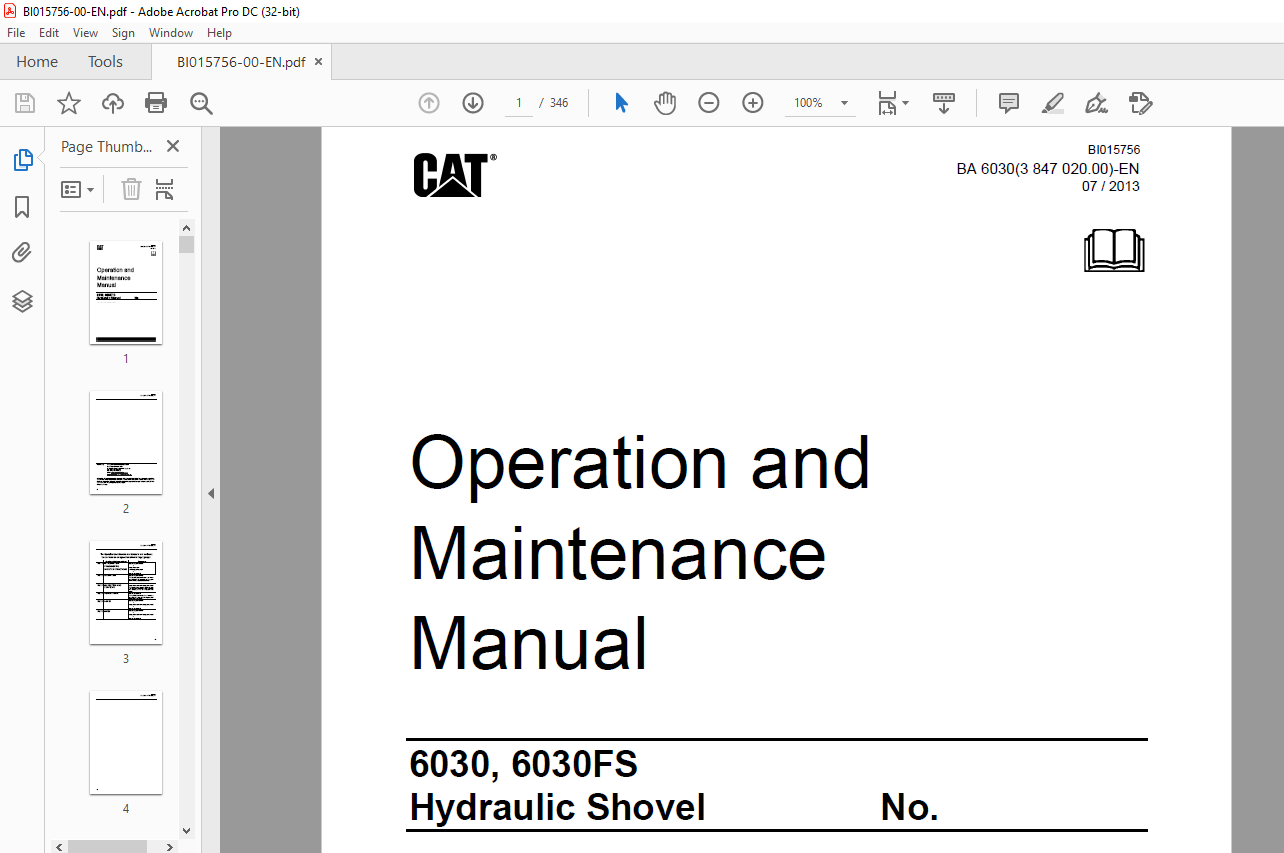Delete selected thumbnail with trash icon
The width and height of the screenshot is (1284, 853).
(131, 189)
